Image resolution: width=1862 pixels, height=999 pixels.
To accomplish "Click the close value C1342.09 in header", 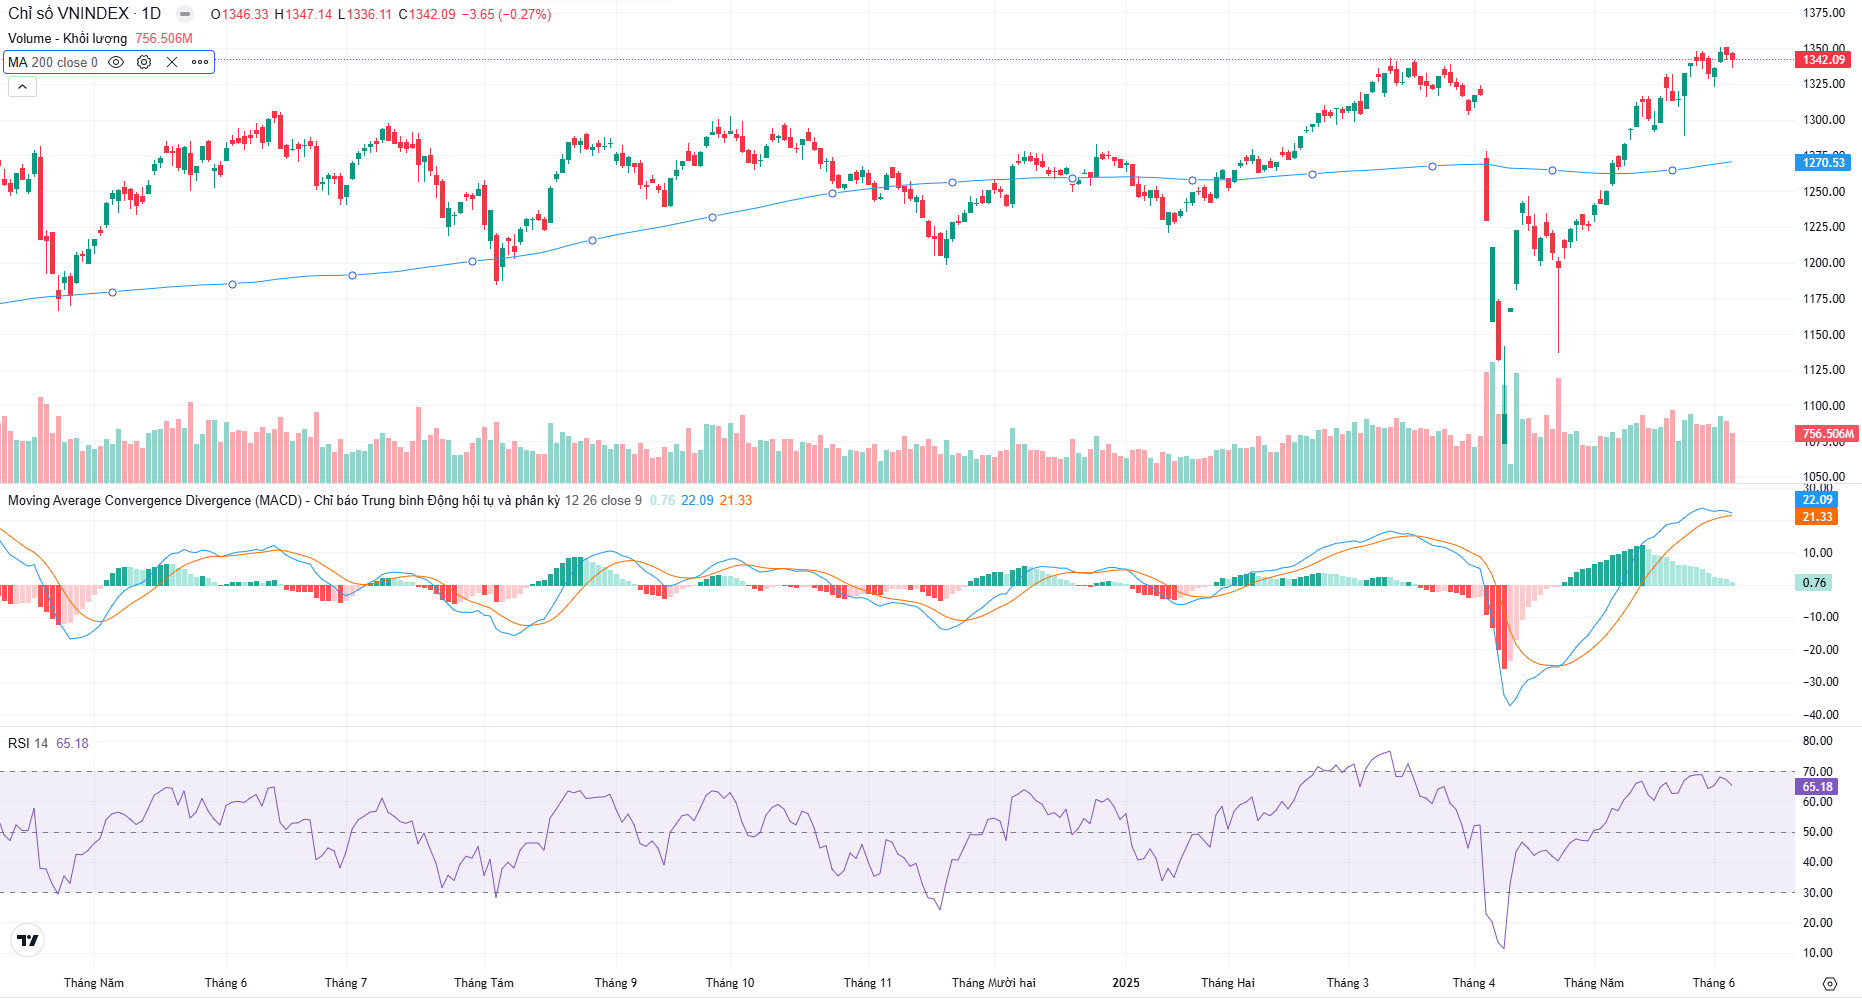I will tap(427, 14).
